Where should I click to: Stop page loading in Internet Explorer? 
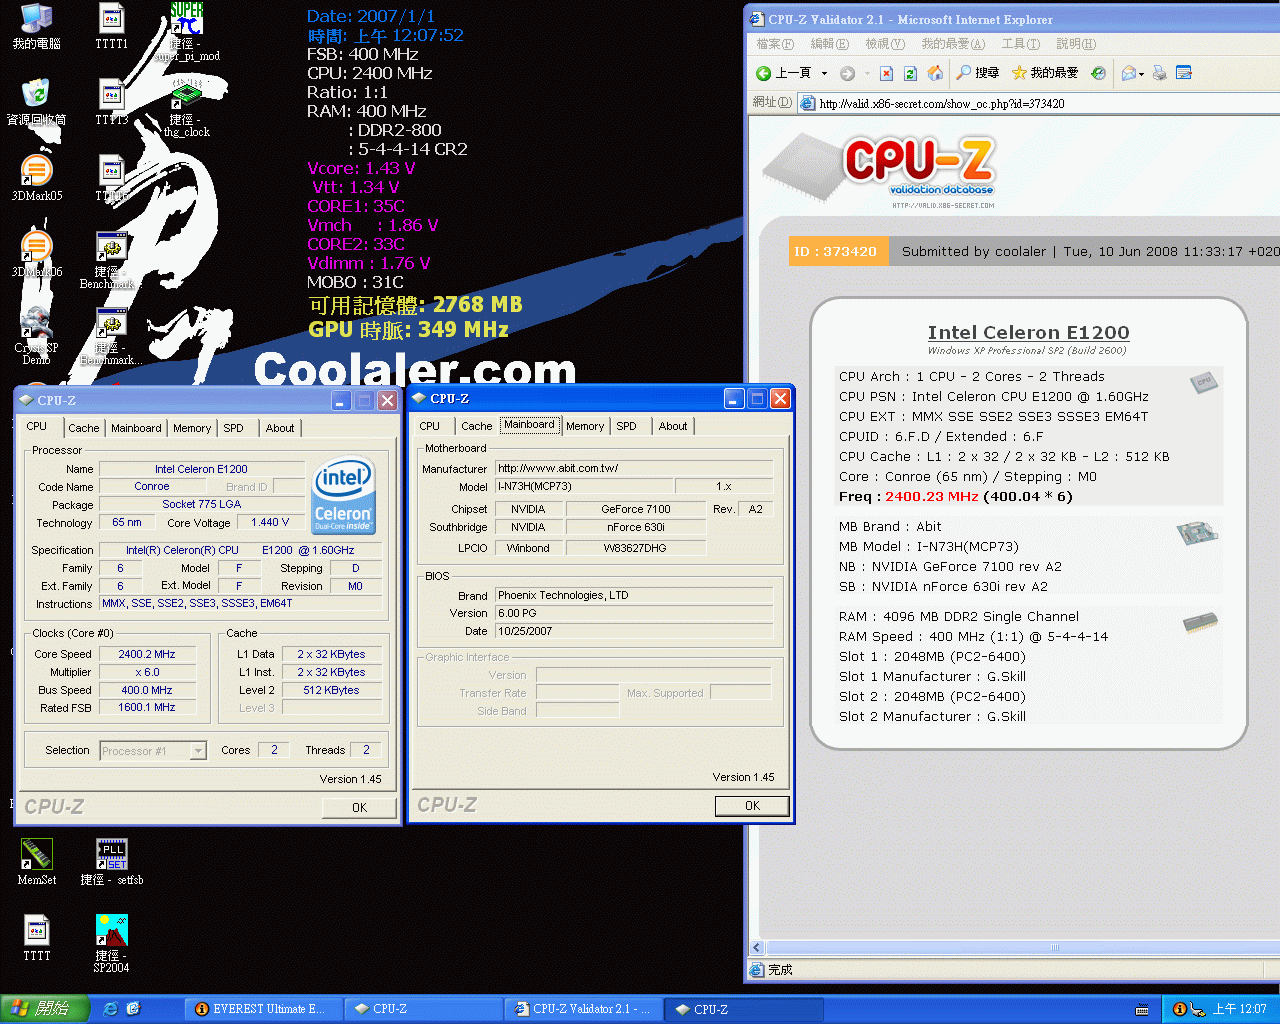coord(886,73)
